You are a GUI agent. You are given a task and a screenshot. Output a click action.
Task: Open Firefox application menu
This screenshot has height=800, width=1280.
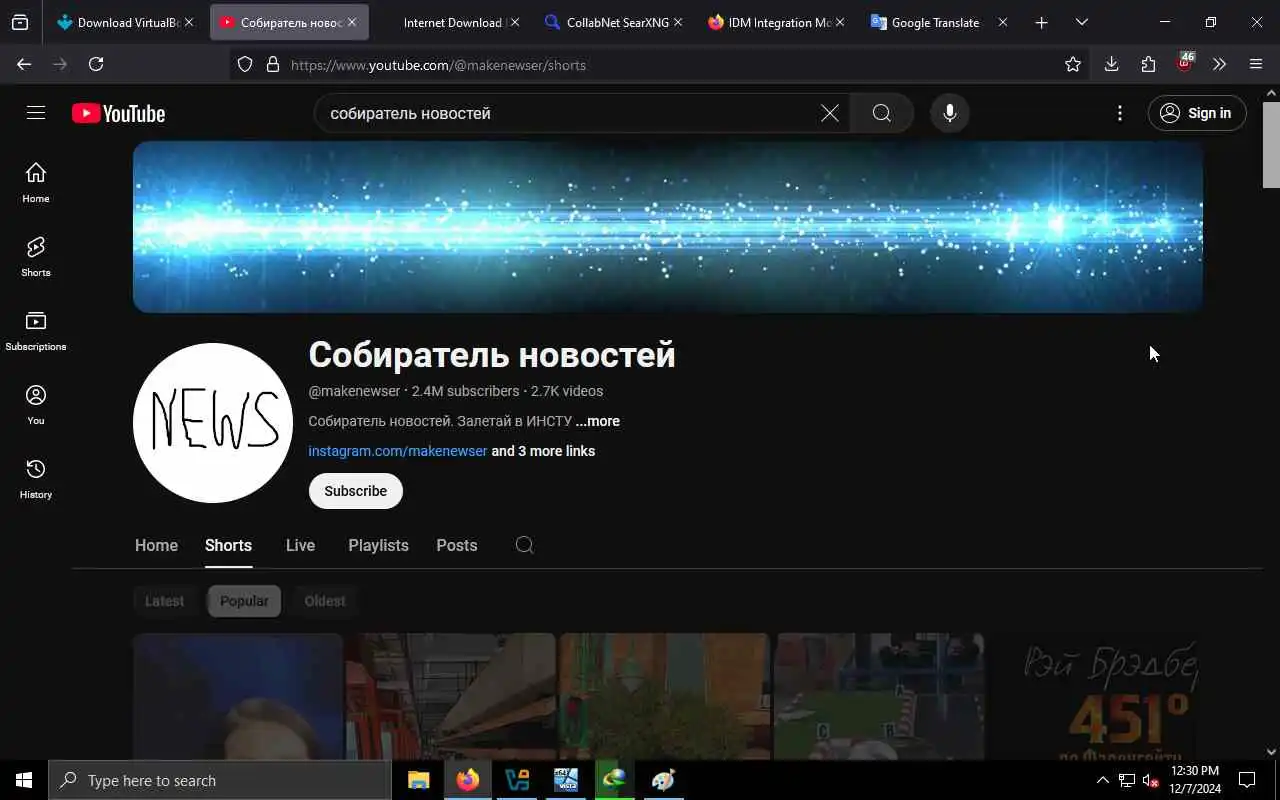(1256, 64)
